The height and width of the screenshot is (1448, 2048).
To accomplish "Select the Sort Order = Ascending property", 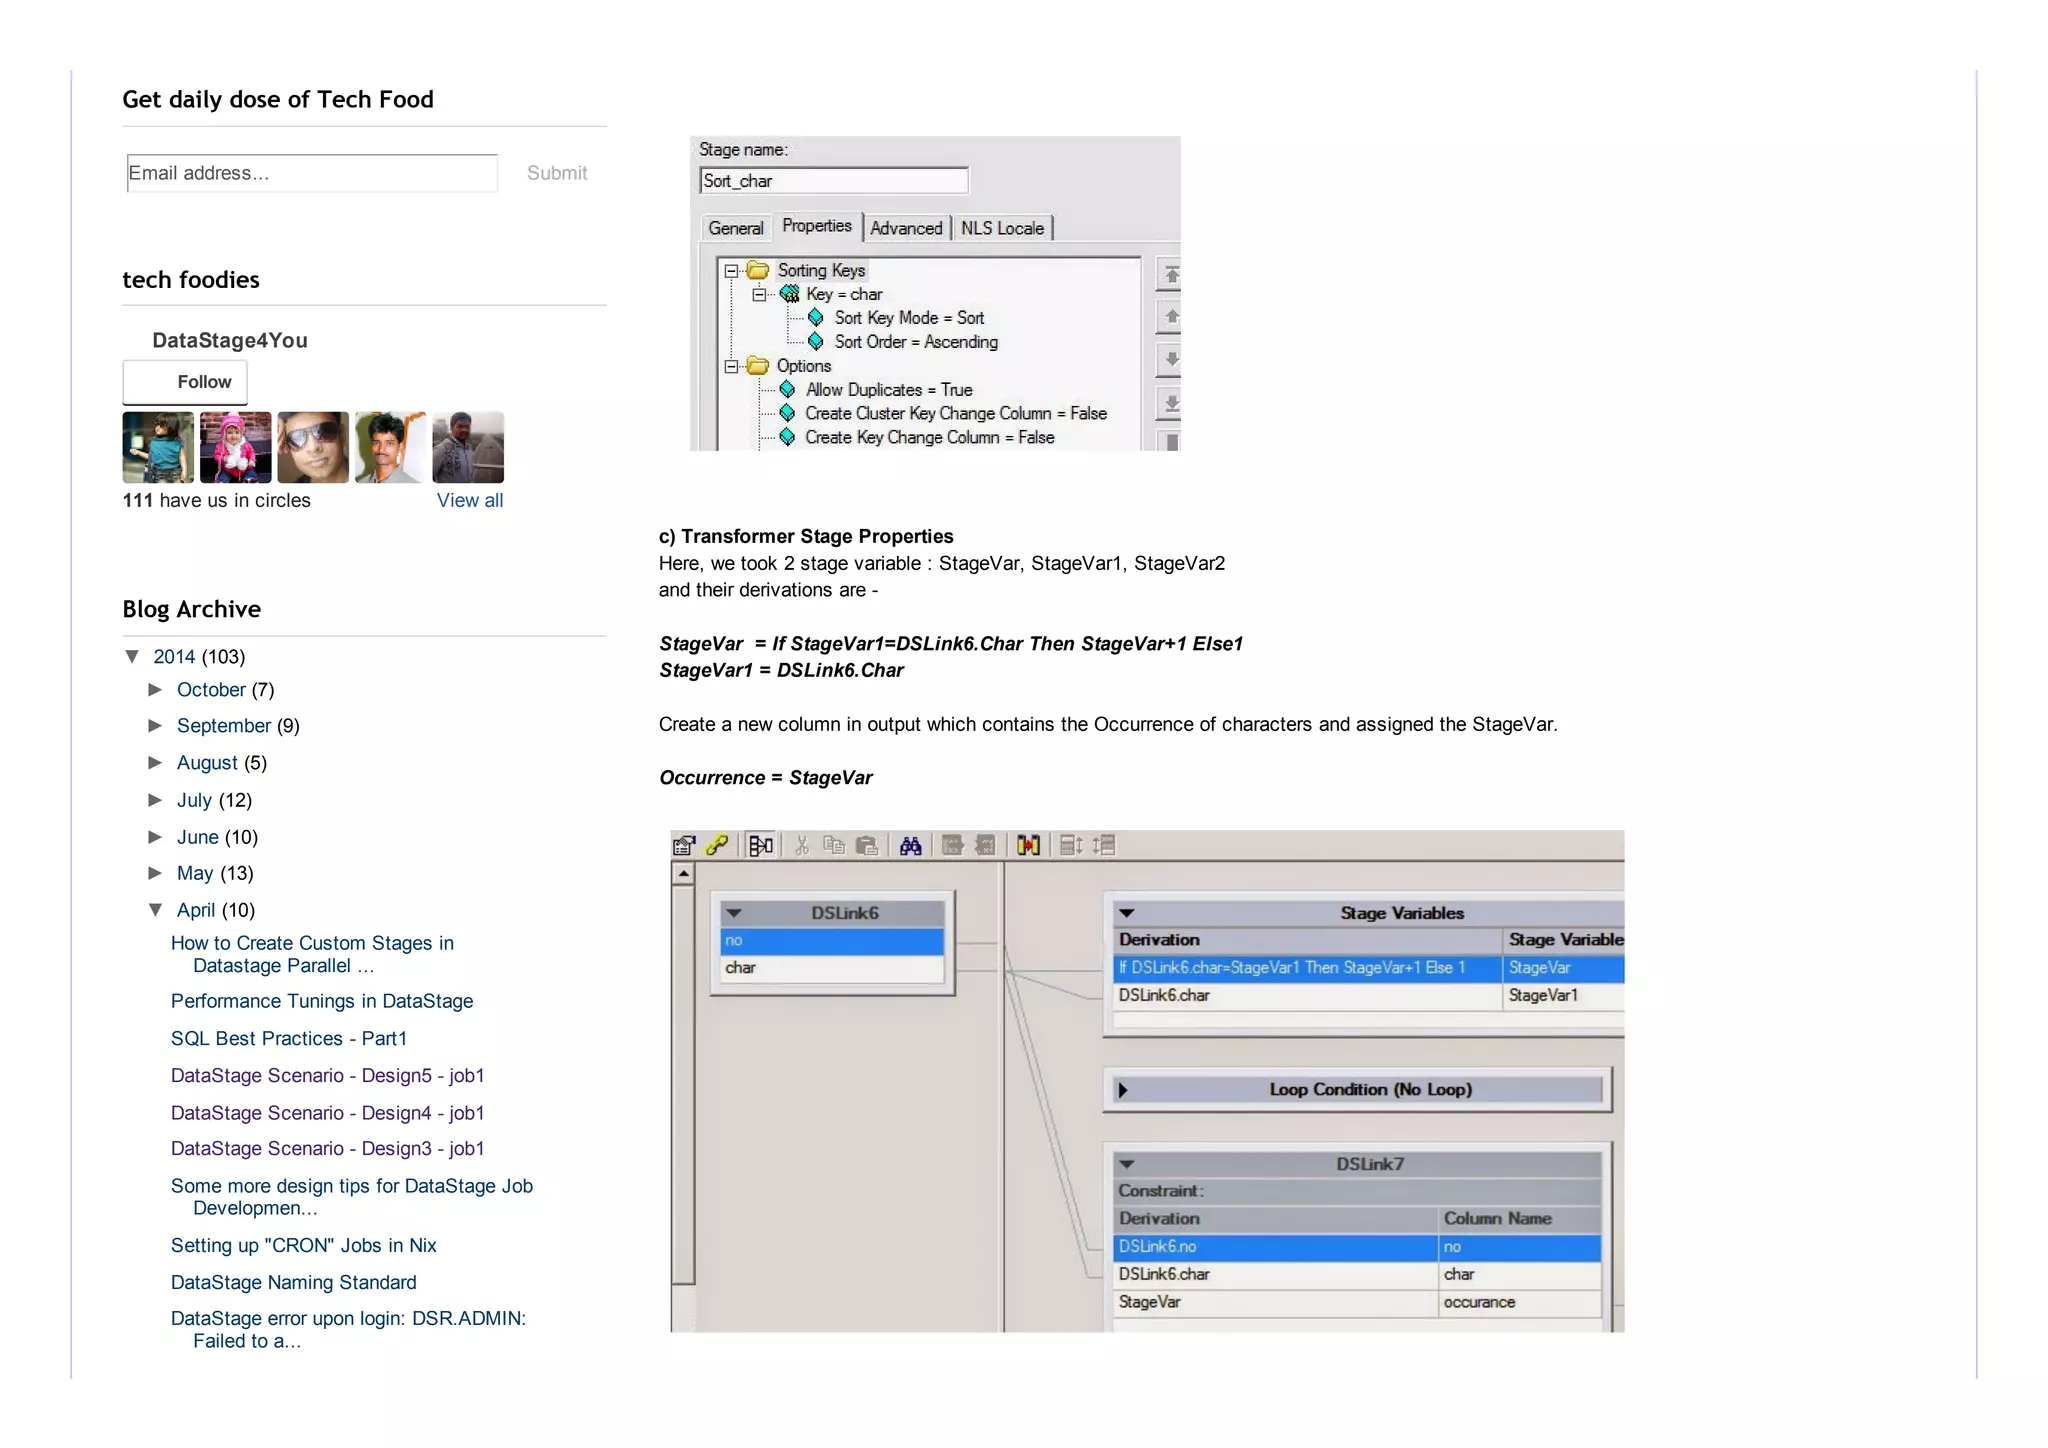I will (x=915, y=342).
